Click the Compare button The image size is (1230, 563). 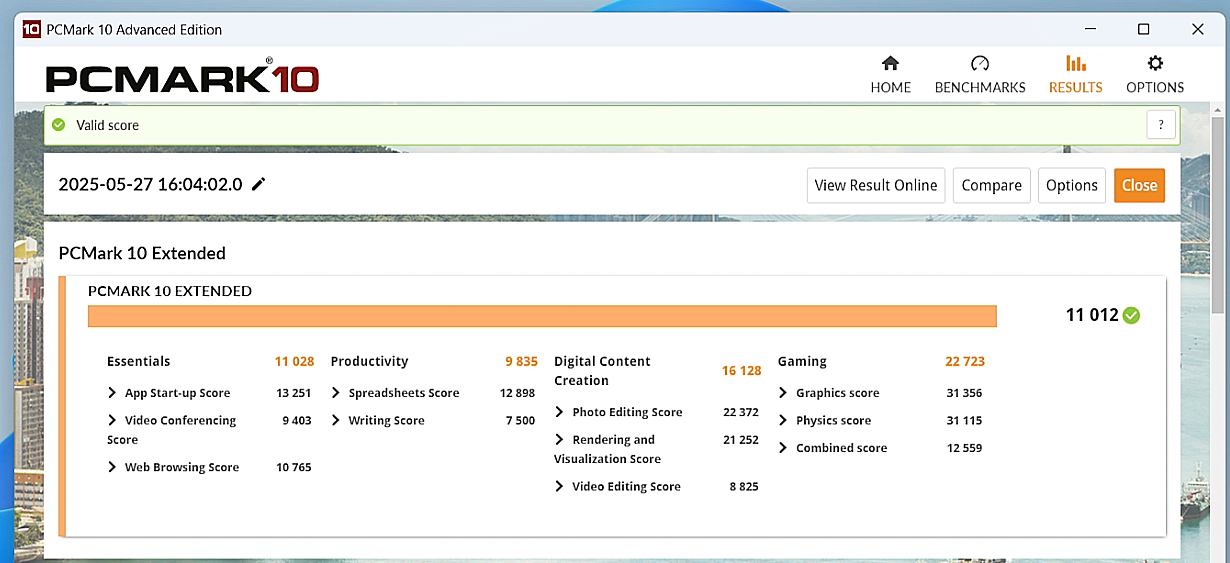click(x=991, y=185)
